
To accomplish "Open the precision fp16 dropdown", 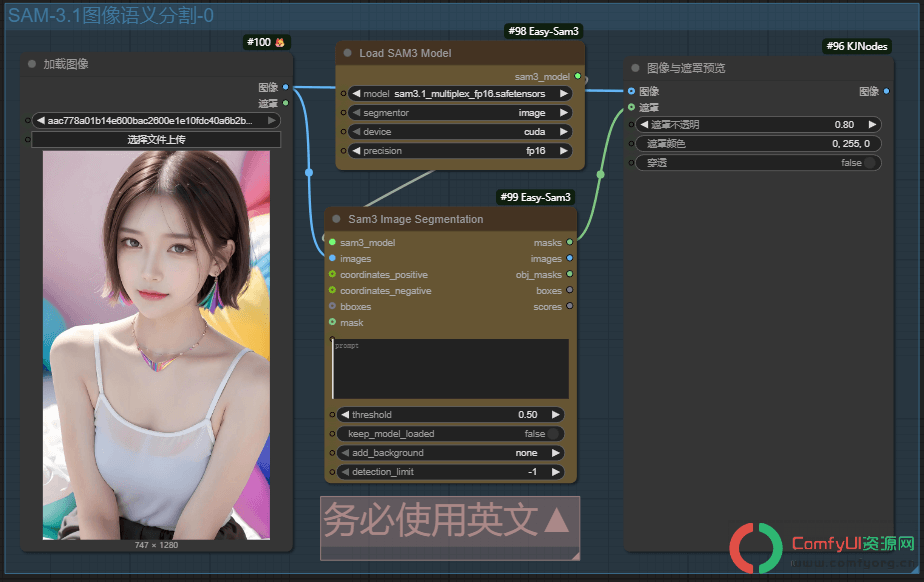I will 460,151.
